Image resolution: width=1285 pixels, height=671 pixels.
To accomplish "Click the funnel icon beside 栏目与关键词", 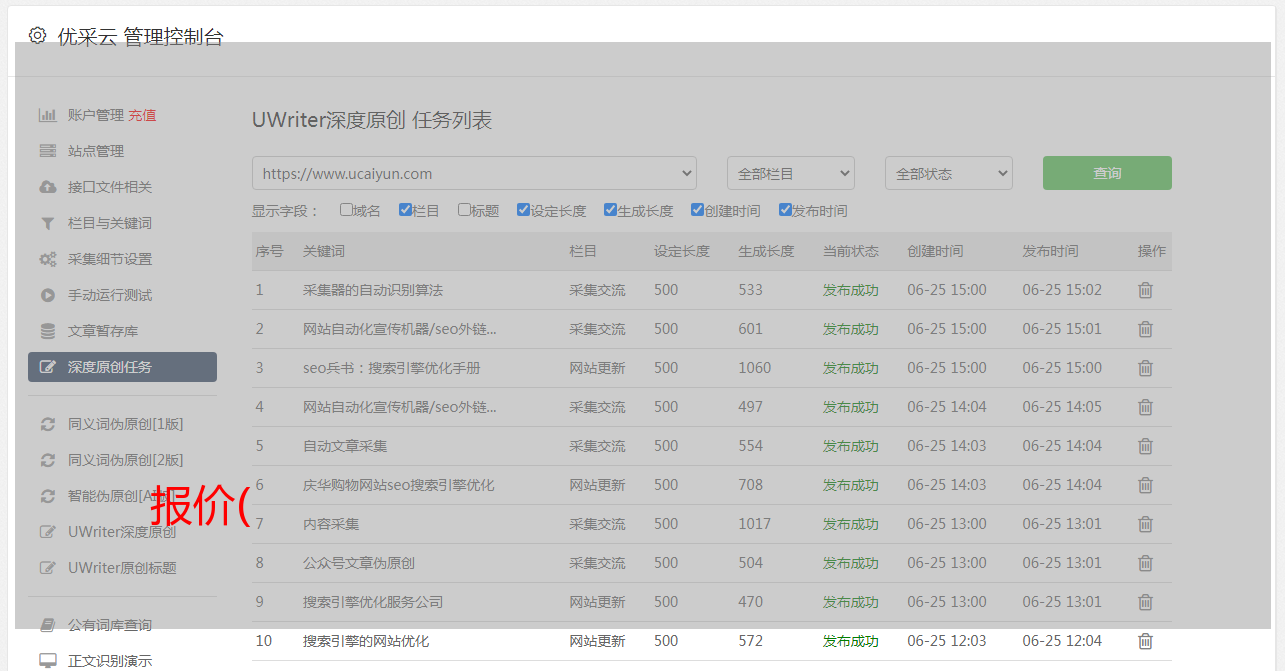I will (x=47, y=223).
